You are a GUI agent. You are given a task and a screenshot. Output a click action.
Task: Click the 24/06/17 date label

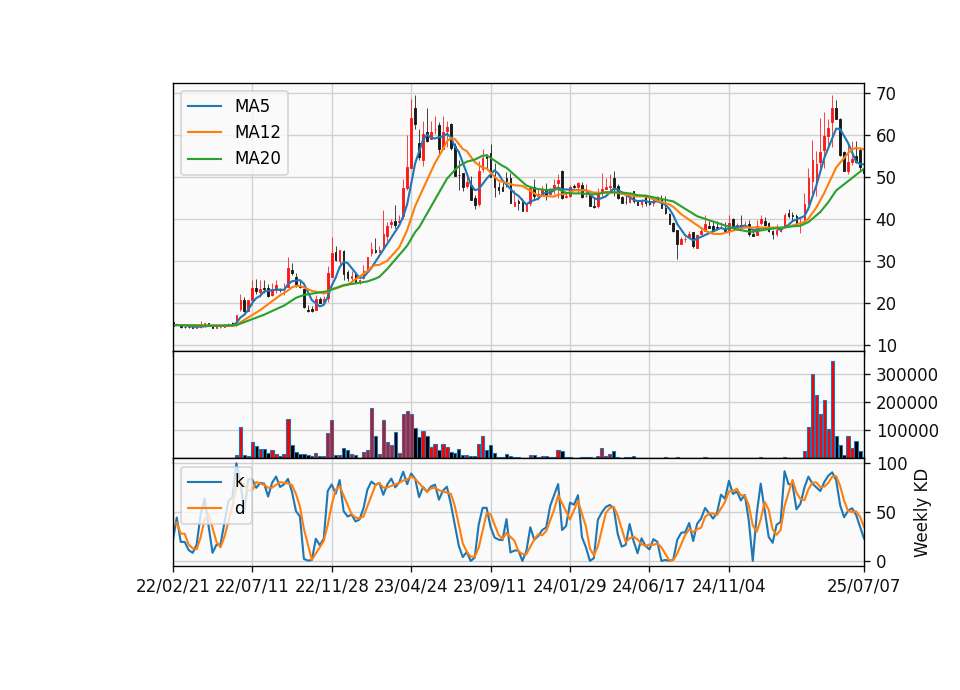pos(649,586)
